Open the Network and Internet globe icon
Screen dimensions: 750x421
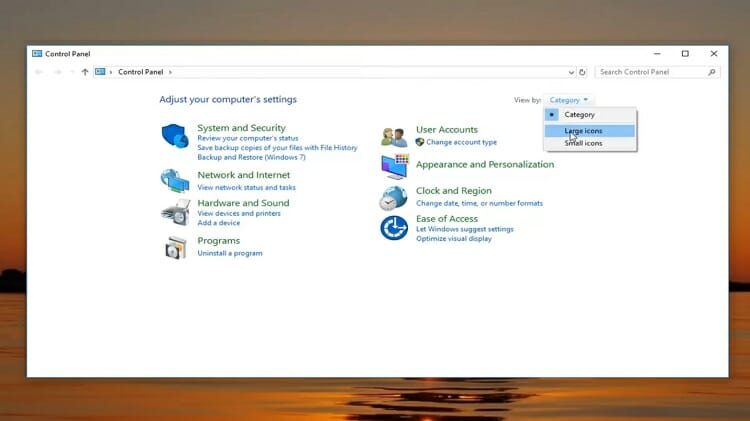click(x=175, y=181)
